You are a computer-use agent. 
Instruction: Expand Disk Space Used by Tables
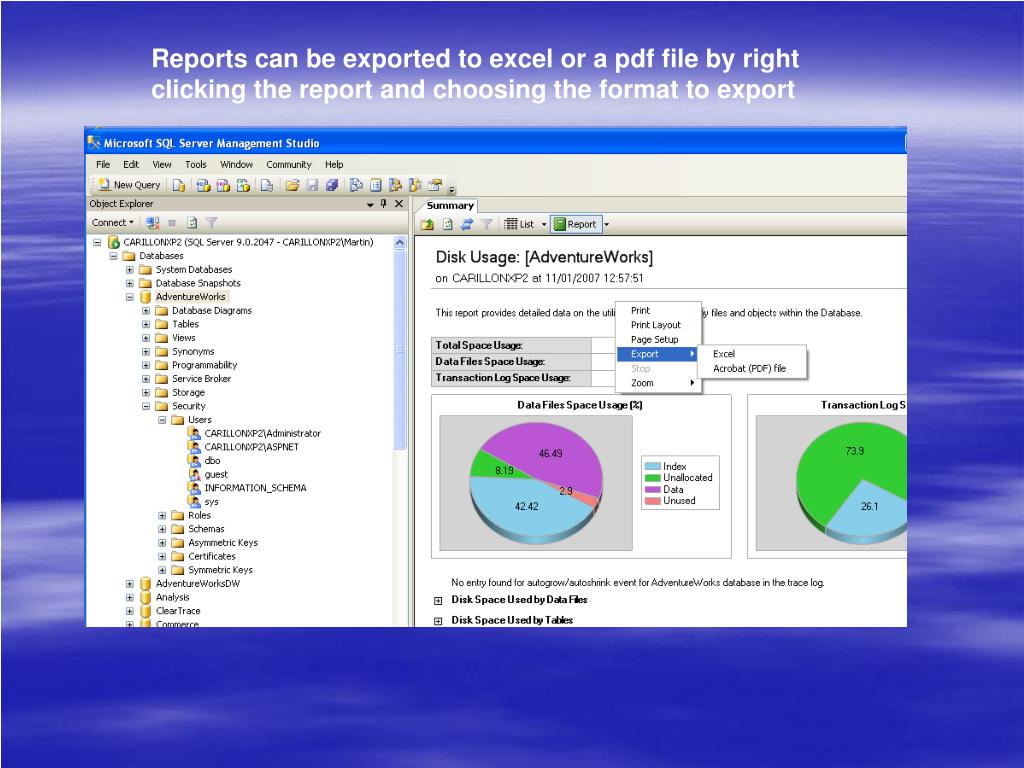click(x=438, y=621)
